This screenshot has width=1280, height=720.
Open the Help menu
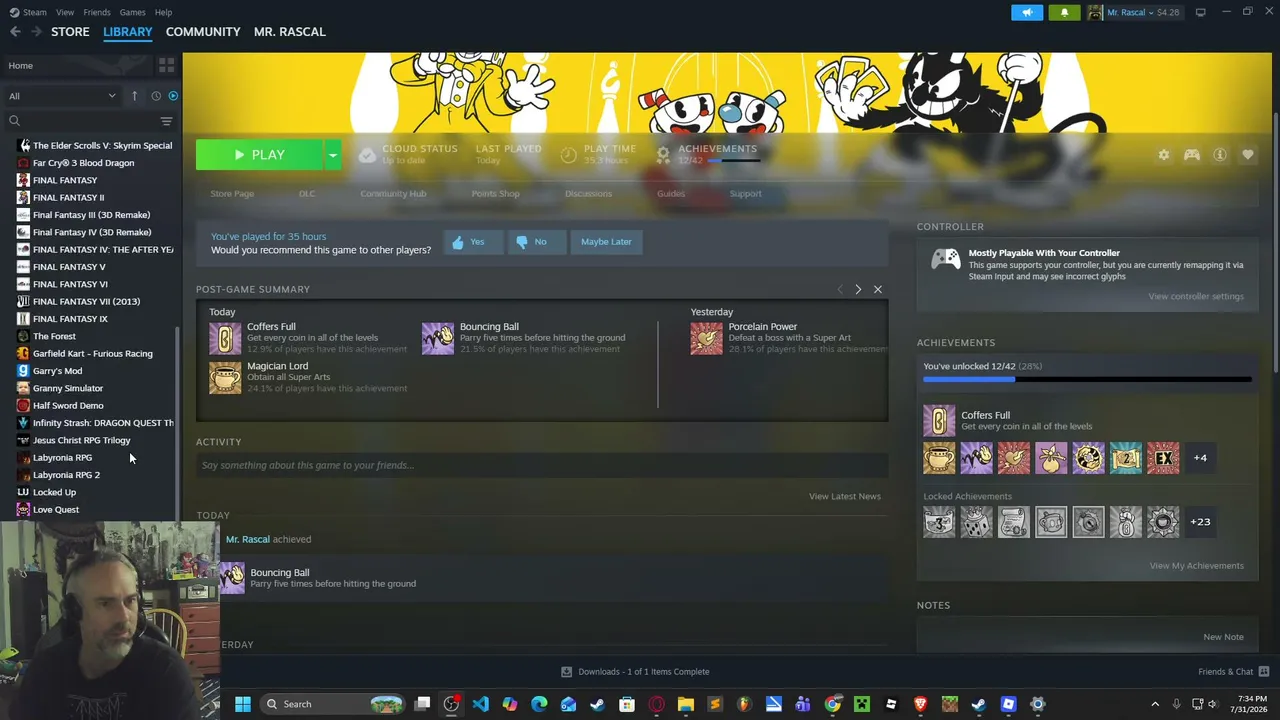coord(163,12)
